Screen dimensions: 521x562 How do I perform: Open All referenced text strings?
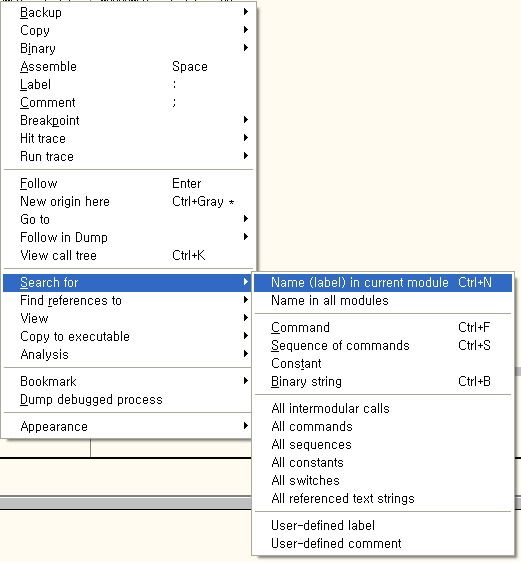(383, 499)
